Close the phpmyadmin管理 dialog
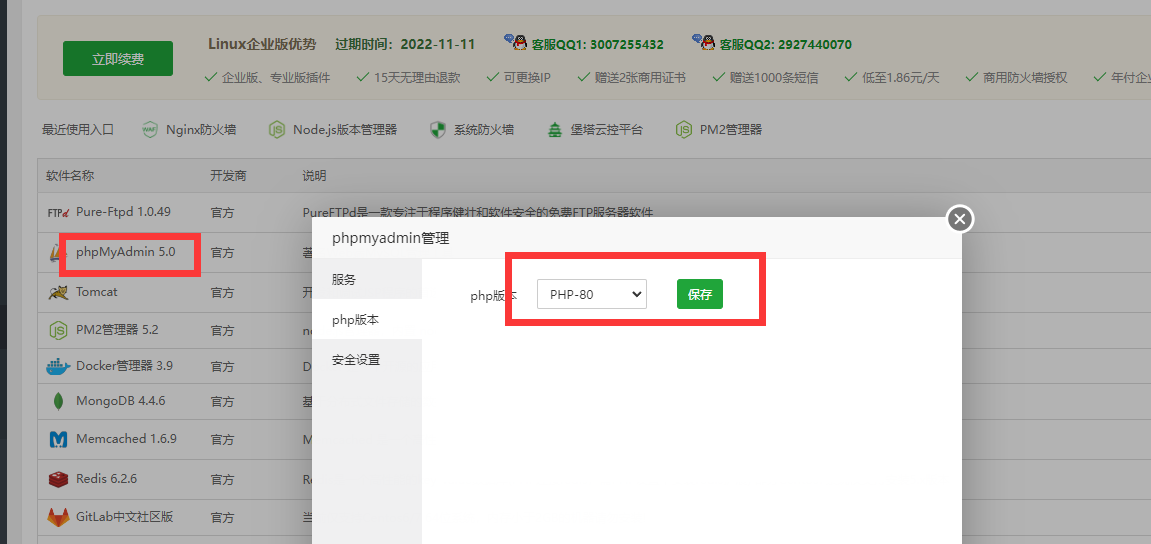The image size is (1151, 544). [x=960, y=220]
